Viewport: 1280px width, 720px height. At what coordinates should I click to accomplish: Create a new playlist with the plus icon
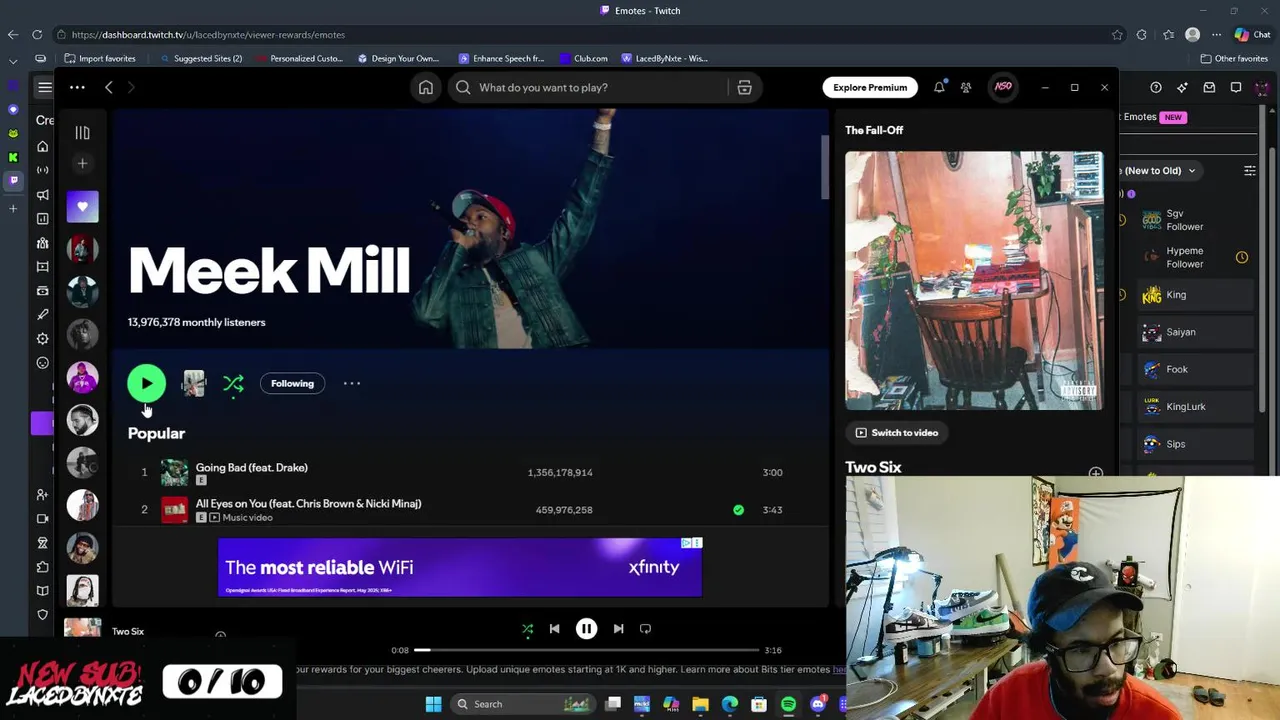(x=82, y=163)
